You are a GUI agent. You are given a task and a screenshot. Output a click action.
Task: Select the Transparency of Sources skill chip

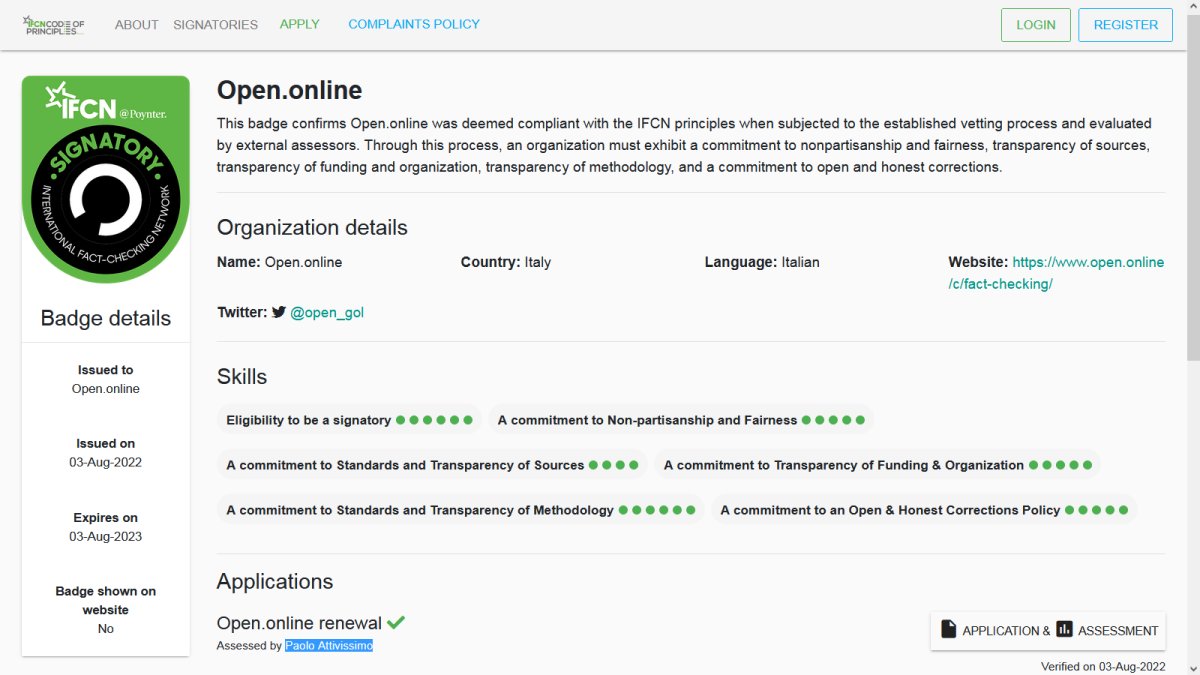432,465
